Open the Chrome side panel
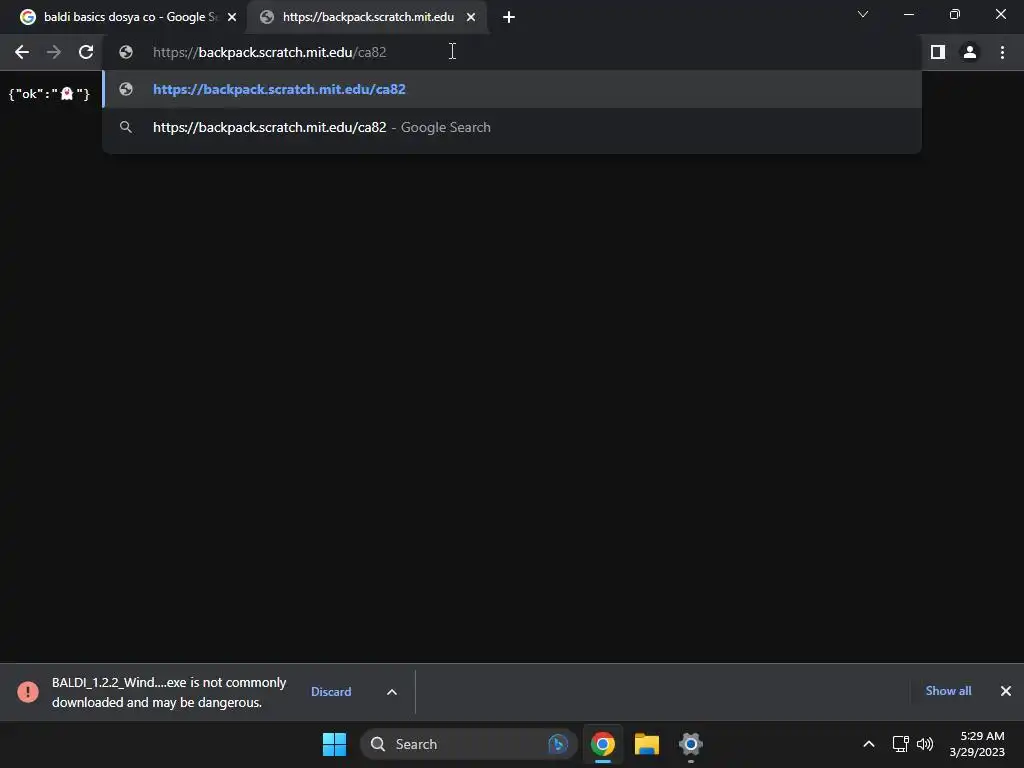1024x768 pixels. coord(938,52)
